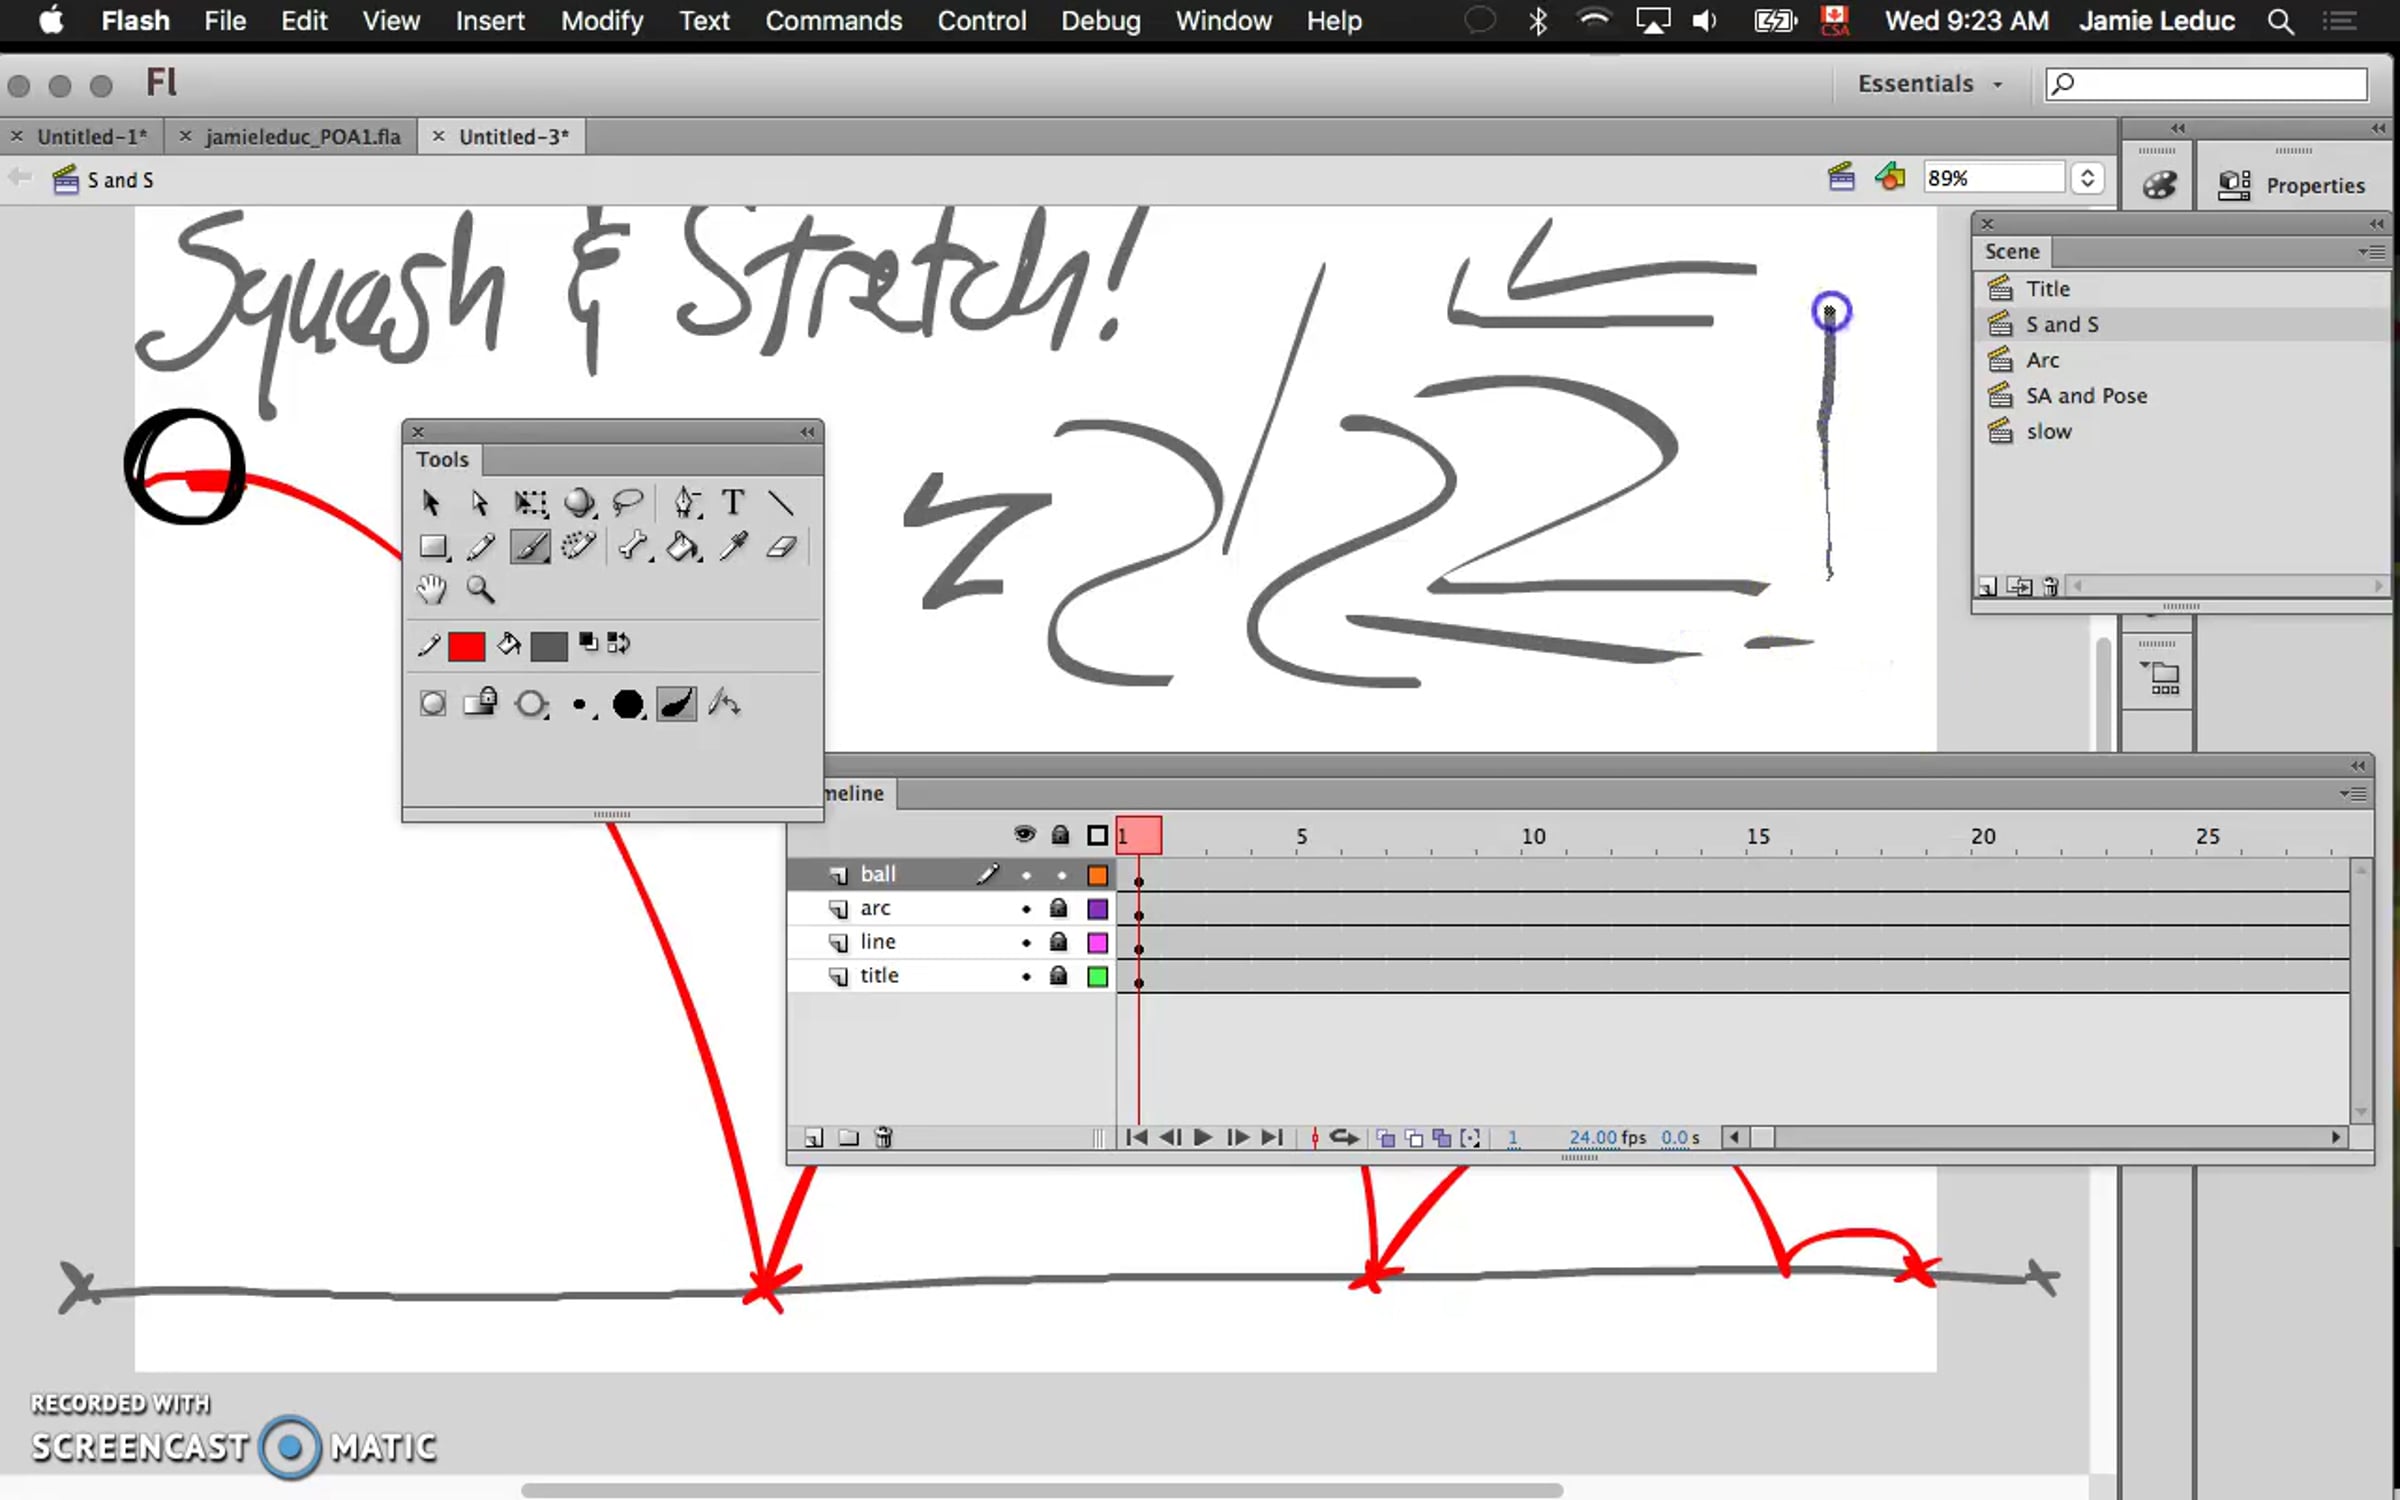2400x1500 pixels.
Task: Unlock the arc layer
Action: [x=1059, y=908]
